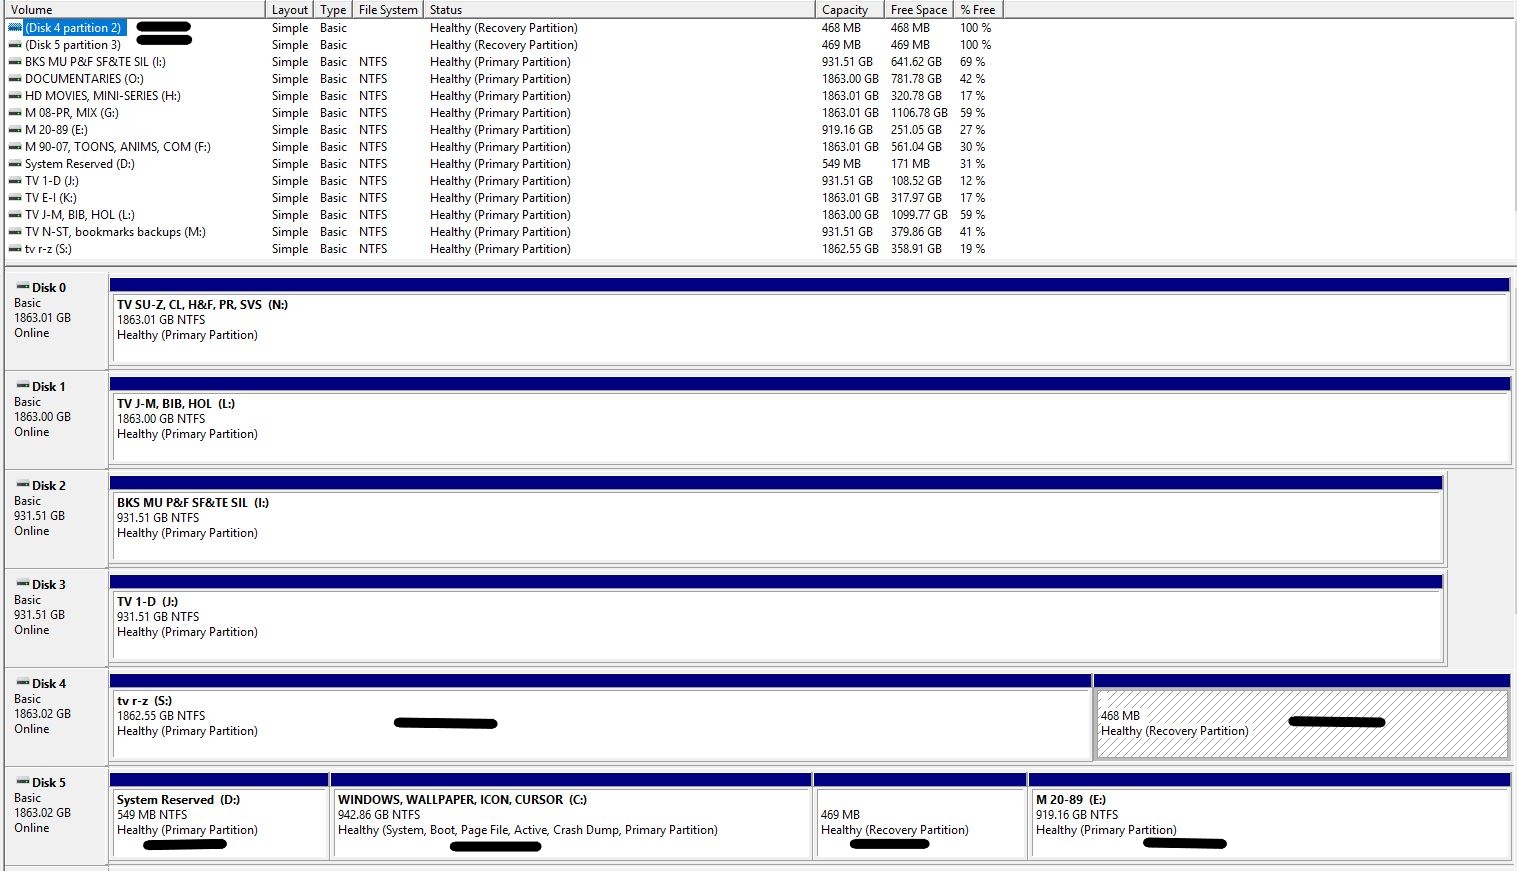This screenshot has height=871, width=1517.
Task: Click the "41 %" free percentage cell
Action: (x=972, y=232)
